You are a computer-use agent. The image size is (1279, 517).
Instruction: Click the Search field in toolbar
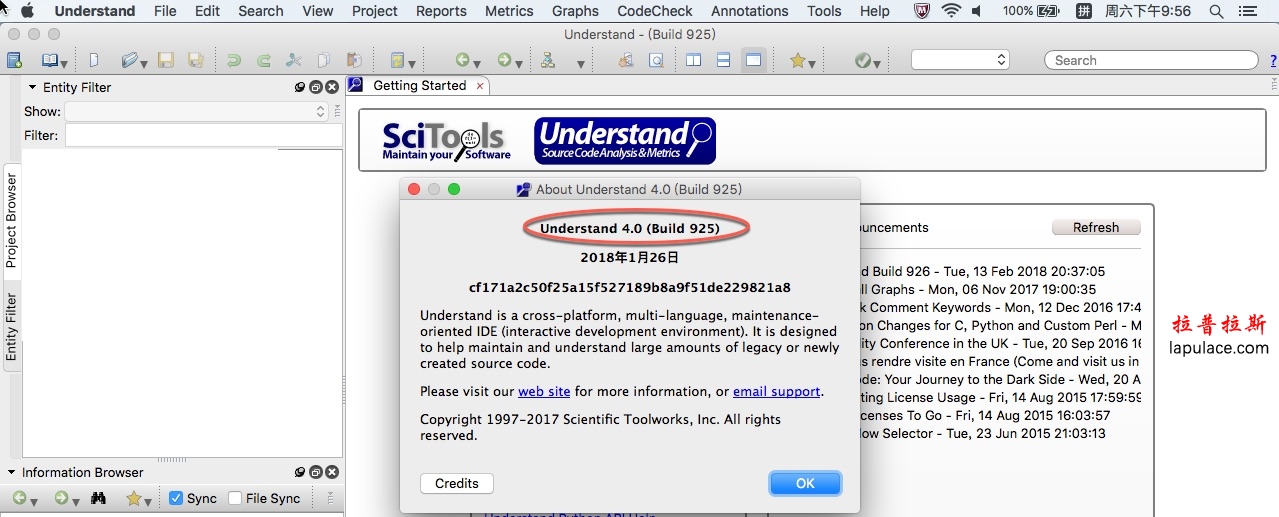coord(1152,60)
